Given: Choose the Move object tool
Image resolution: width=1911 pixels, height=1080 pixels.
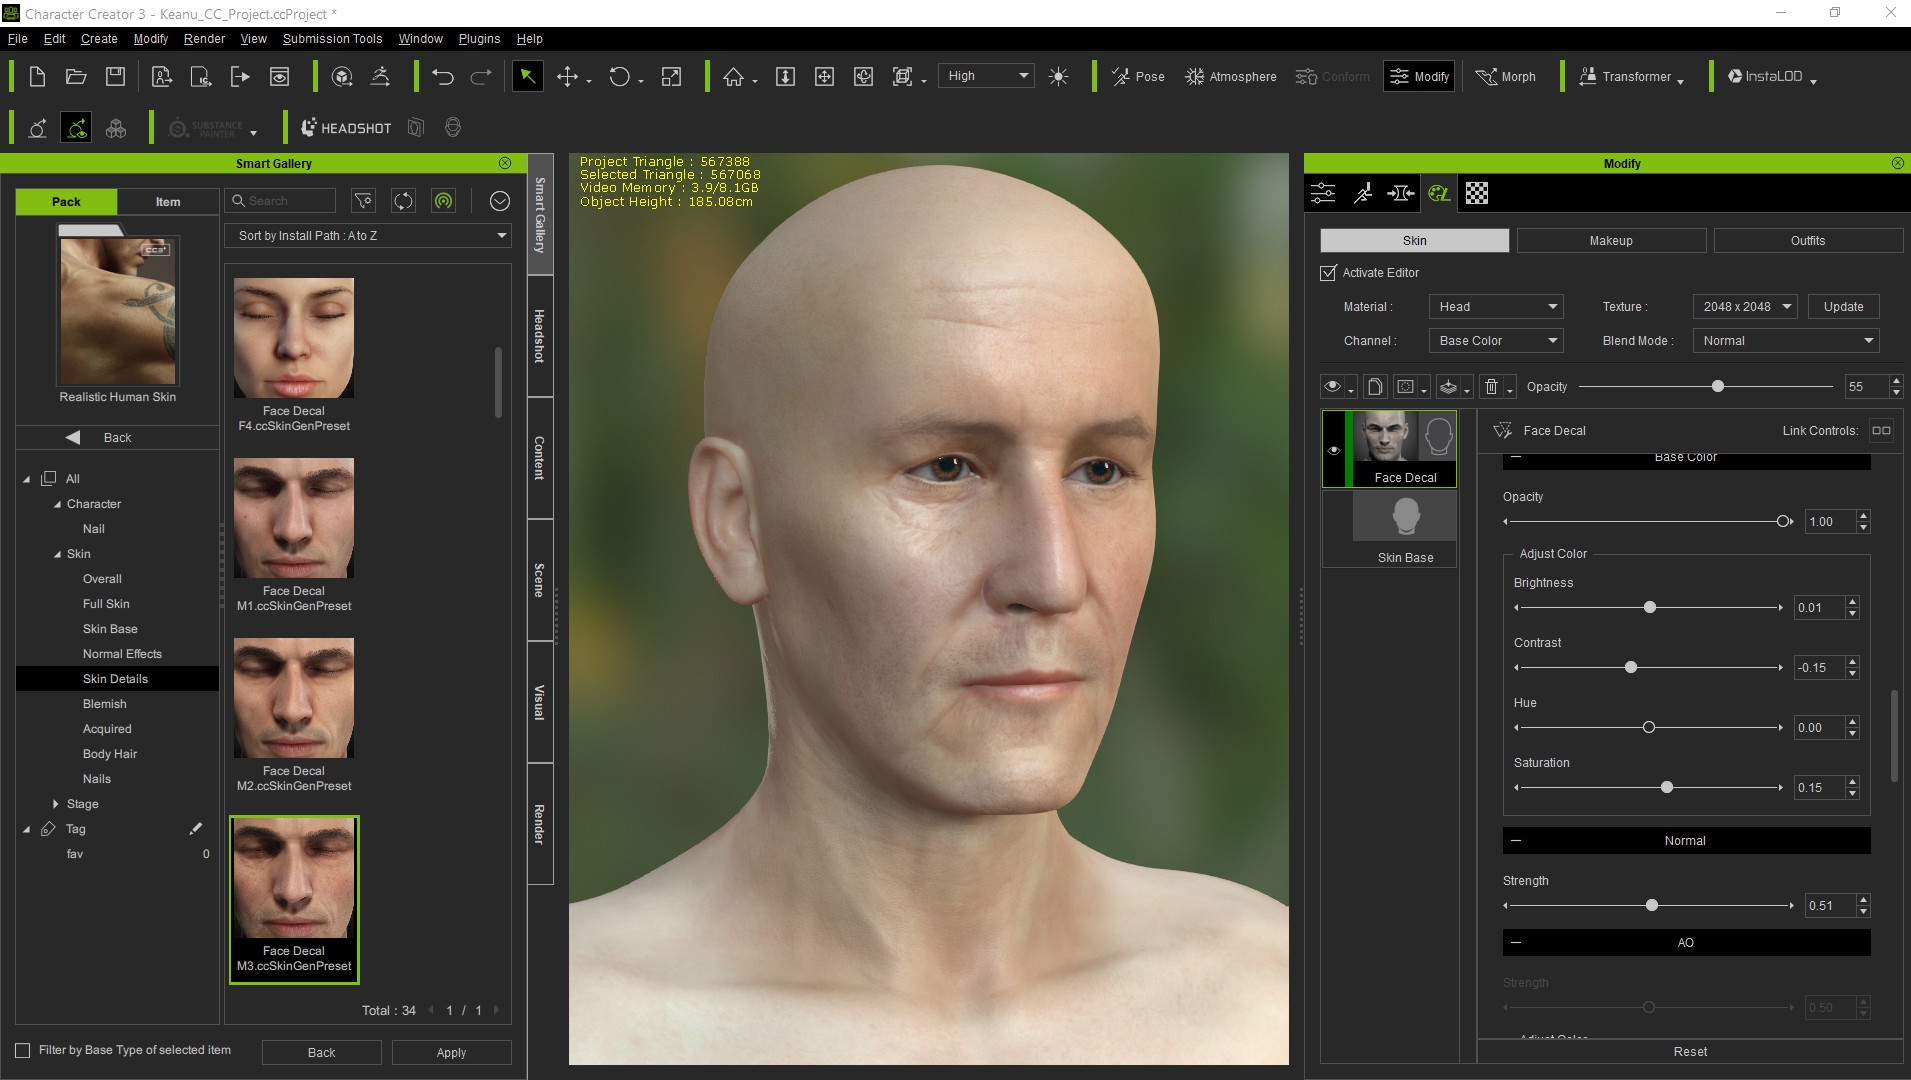Looking at the screenshot, I should click(x=568, y=77).
